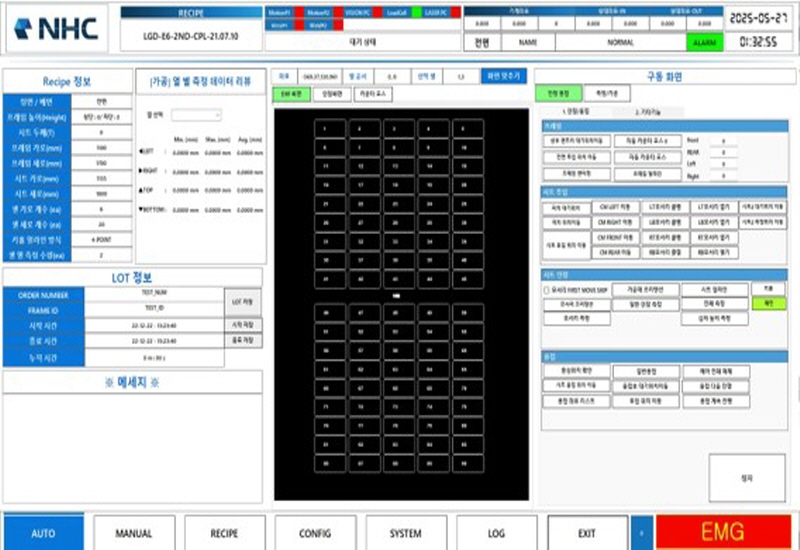The image size is (800, 550).
Task: Click the TEST_NUM order number field
Action: click(155, 294)
